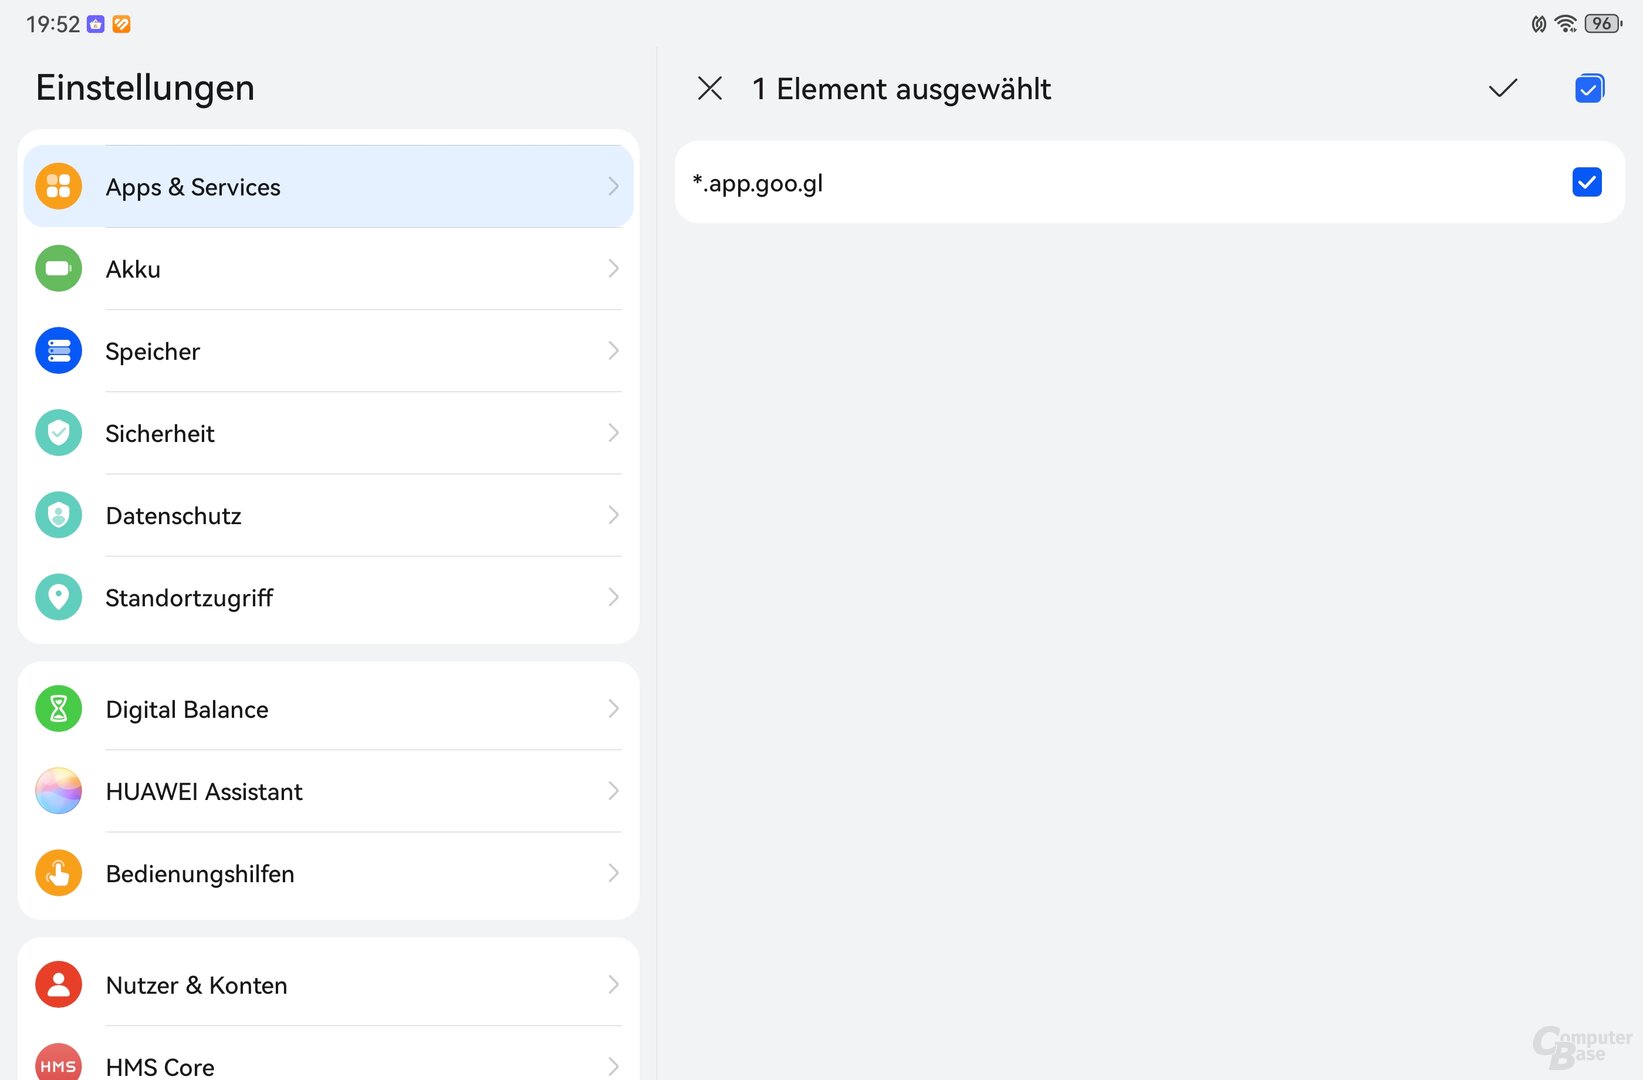The height and width of the screenshot is (1080, 1643).
Task: Toggle the select-all checkbox in header
Action: pyautogui.click(x=1589, y=88)
